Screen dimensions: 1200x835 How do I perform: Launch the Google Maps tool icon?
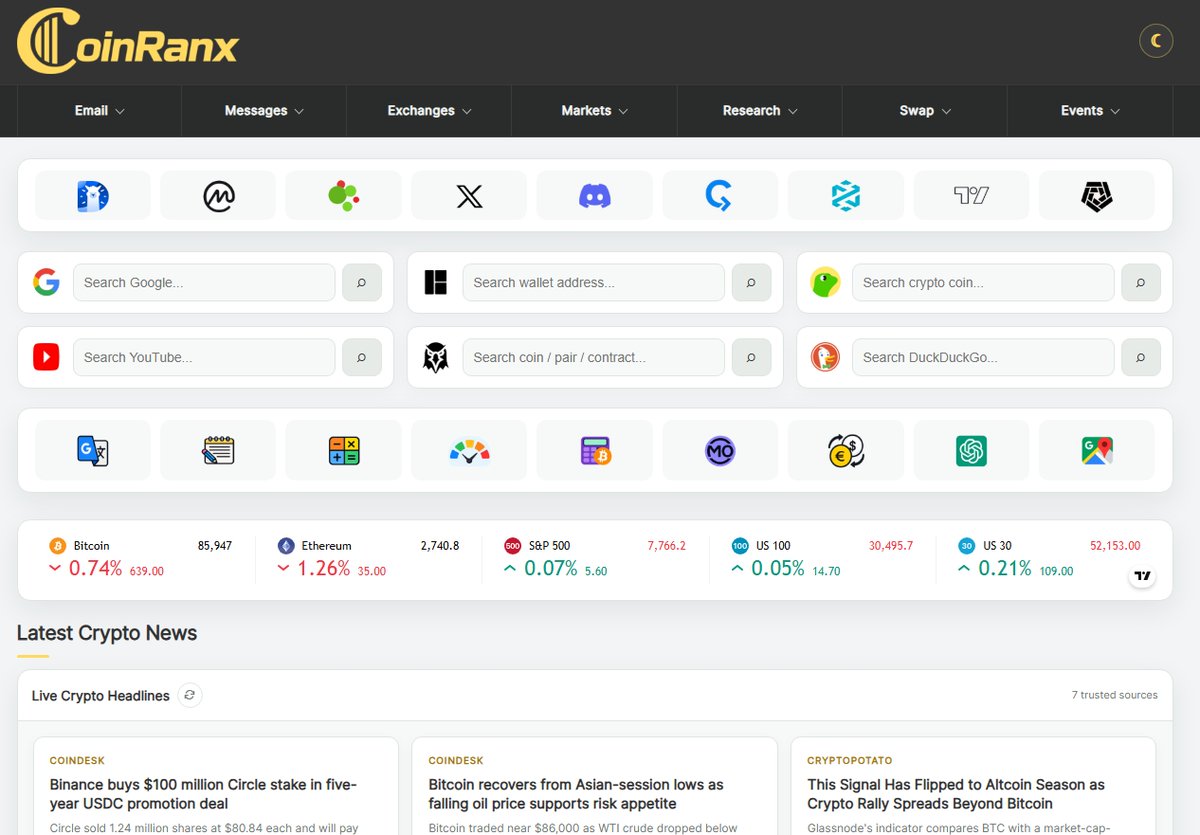tap(1097, 450)
